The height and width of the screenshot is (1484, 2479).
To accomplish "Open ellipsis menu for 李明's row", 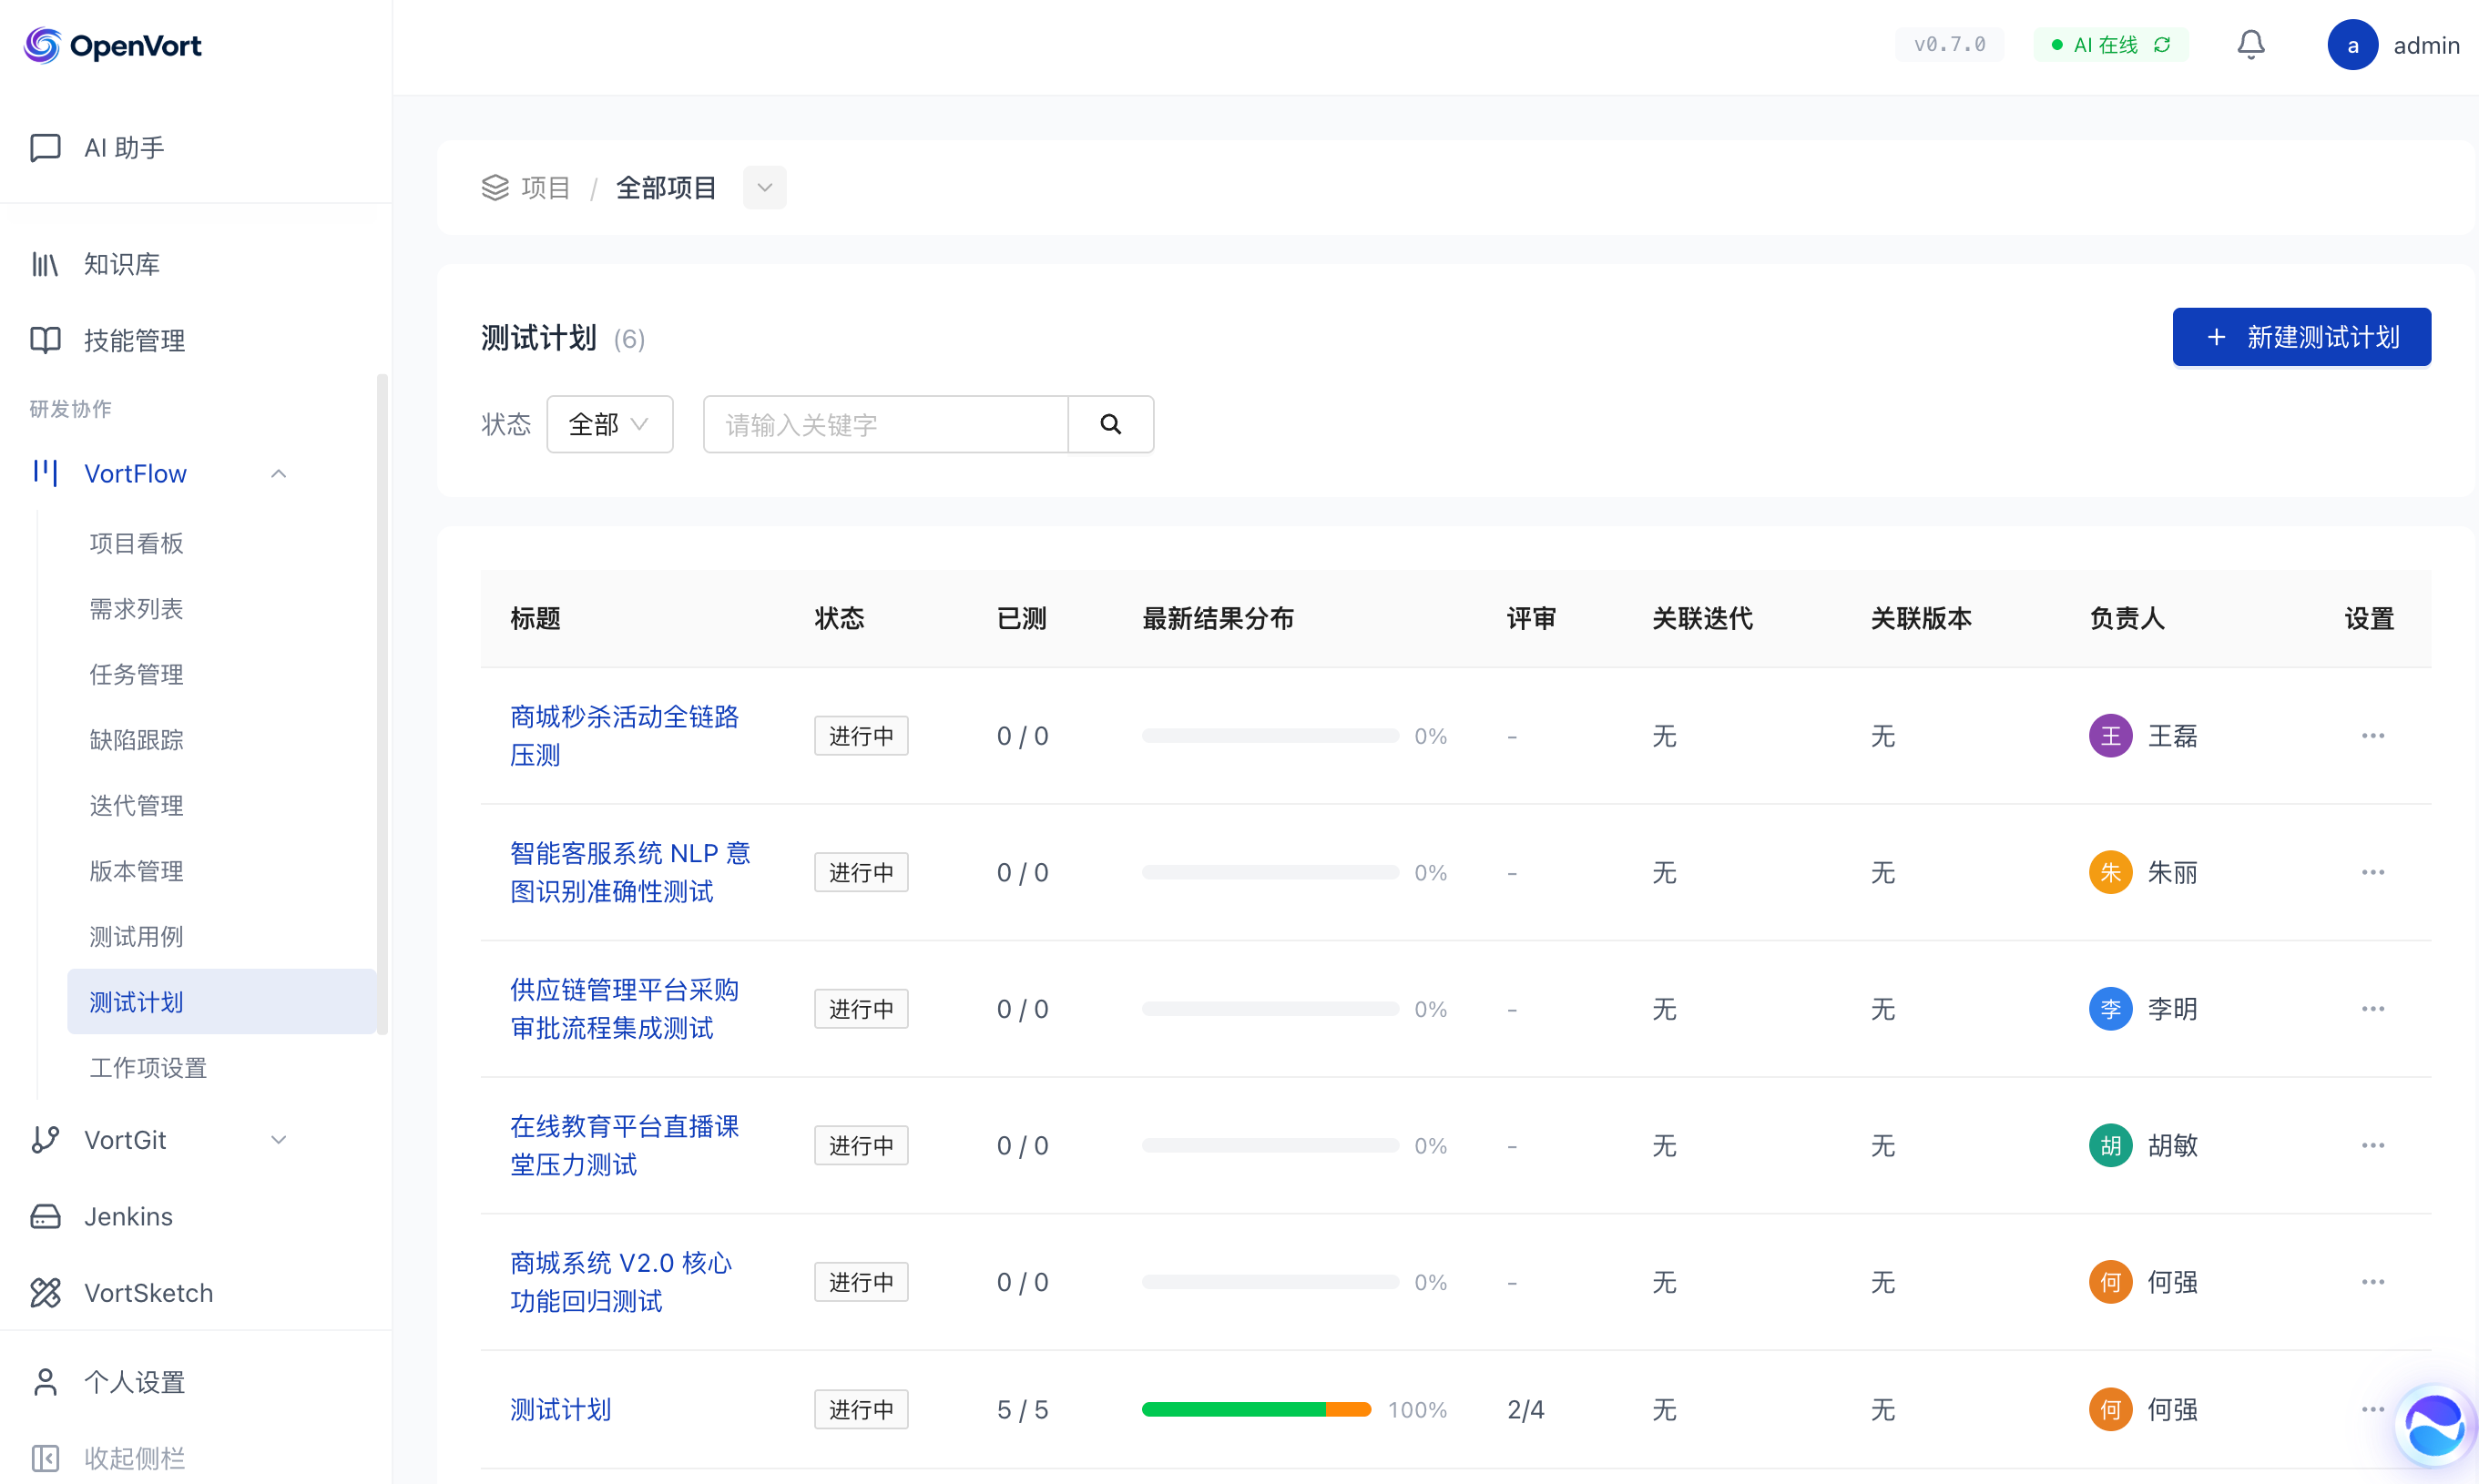I will [2372, 1009].
